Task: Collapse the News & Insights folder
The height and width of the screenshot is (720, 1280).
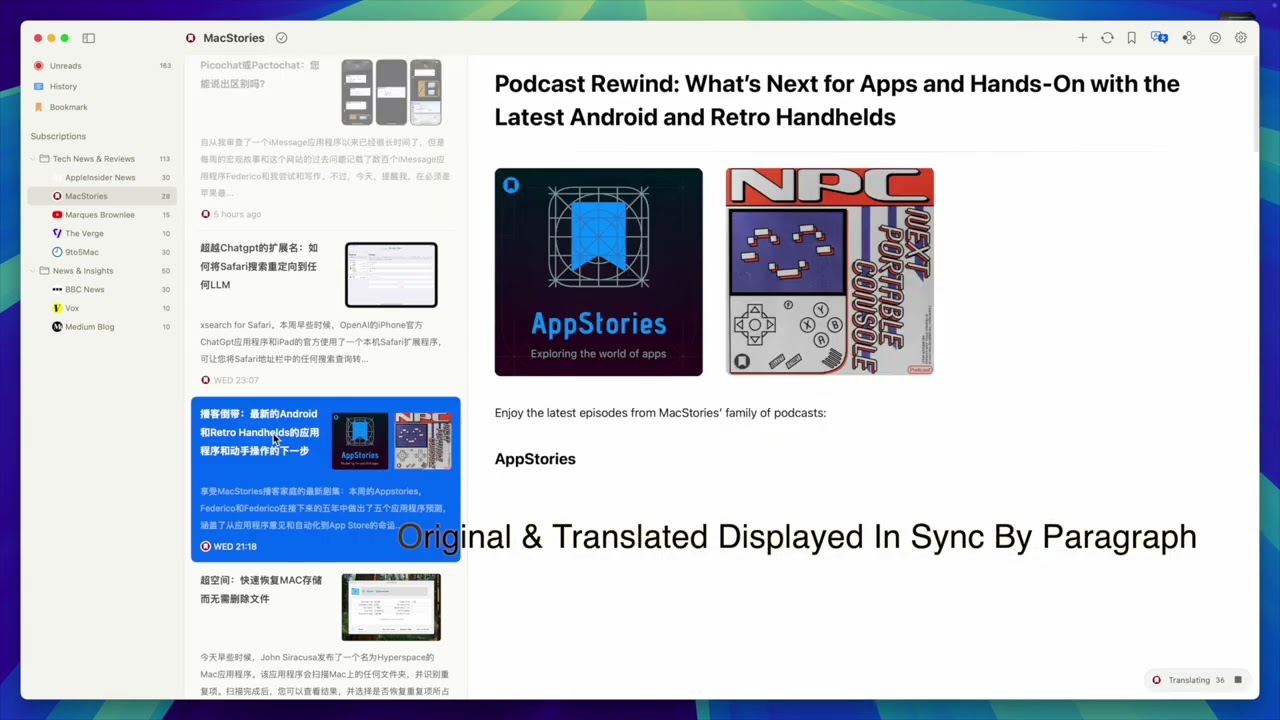Action: [32, 271]
